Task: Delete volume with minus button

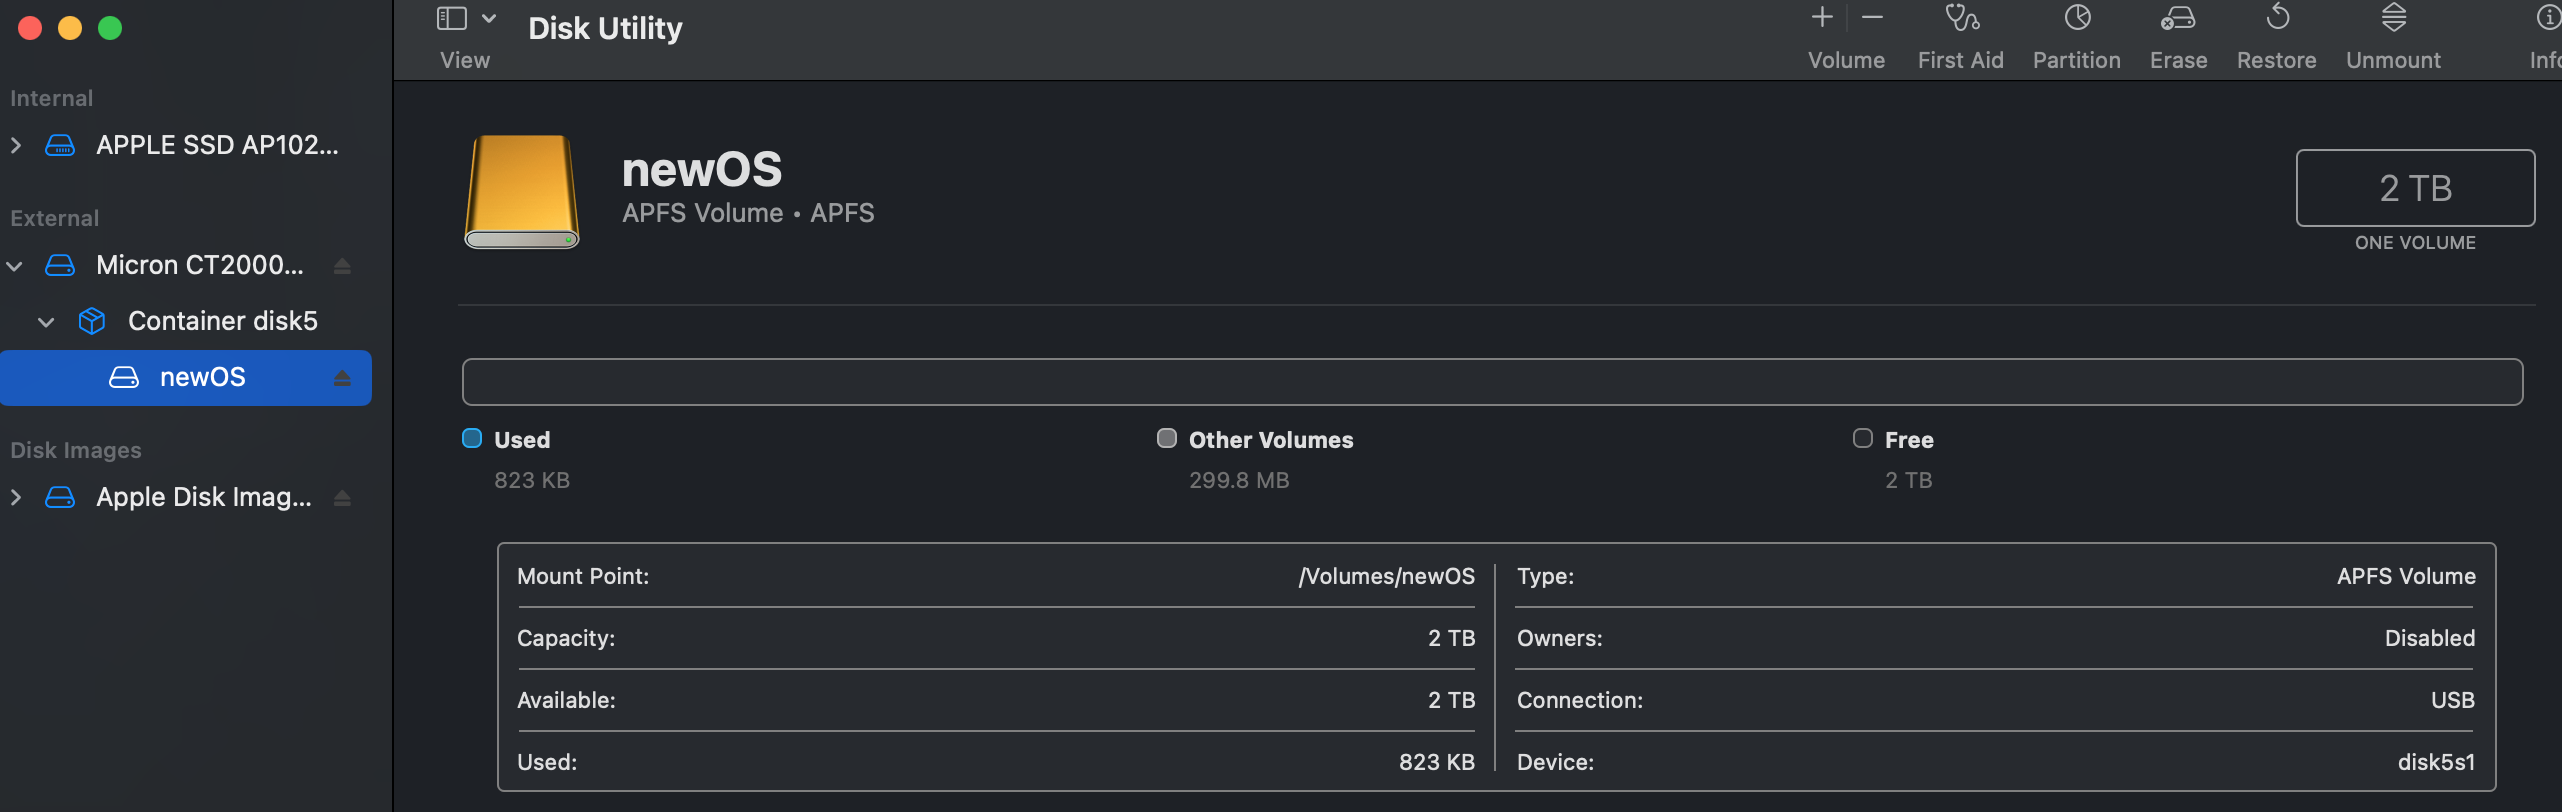Action: coord(1873,18)
